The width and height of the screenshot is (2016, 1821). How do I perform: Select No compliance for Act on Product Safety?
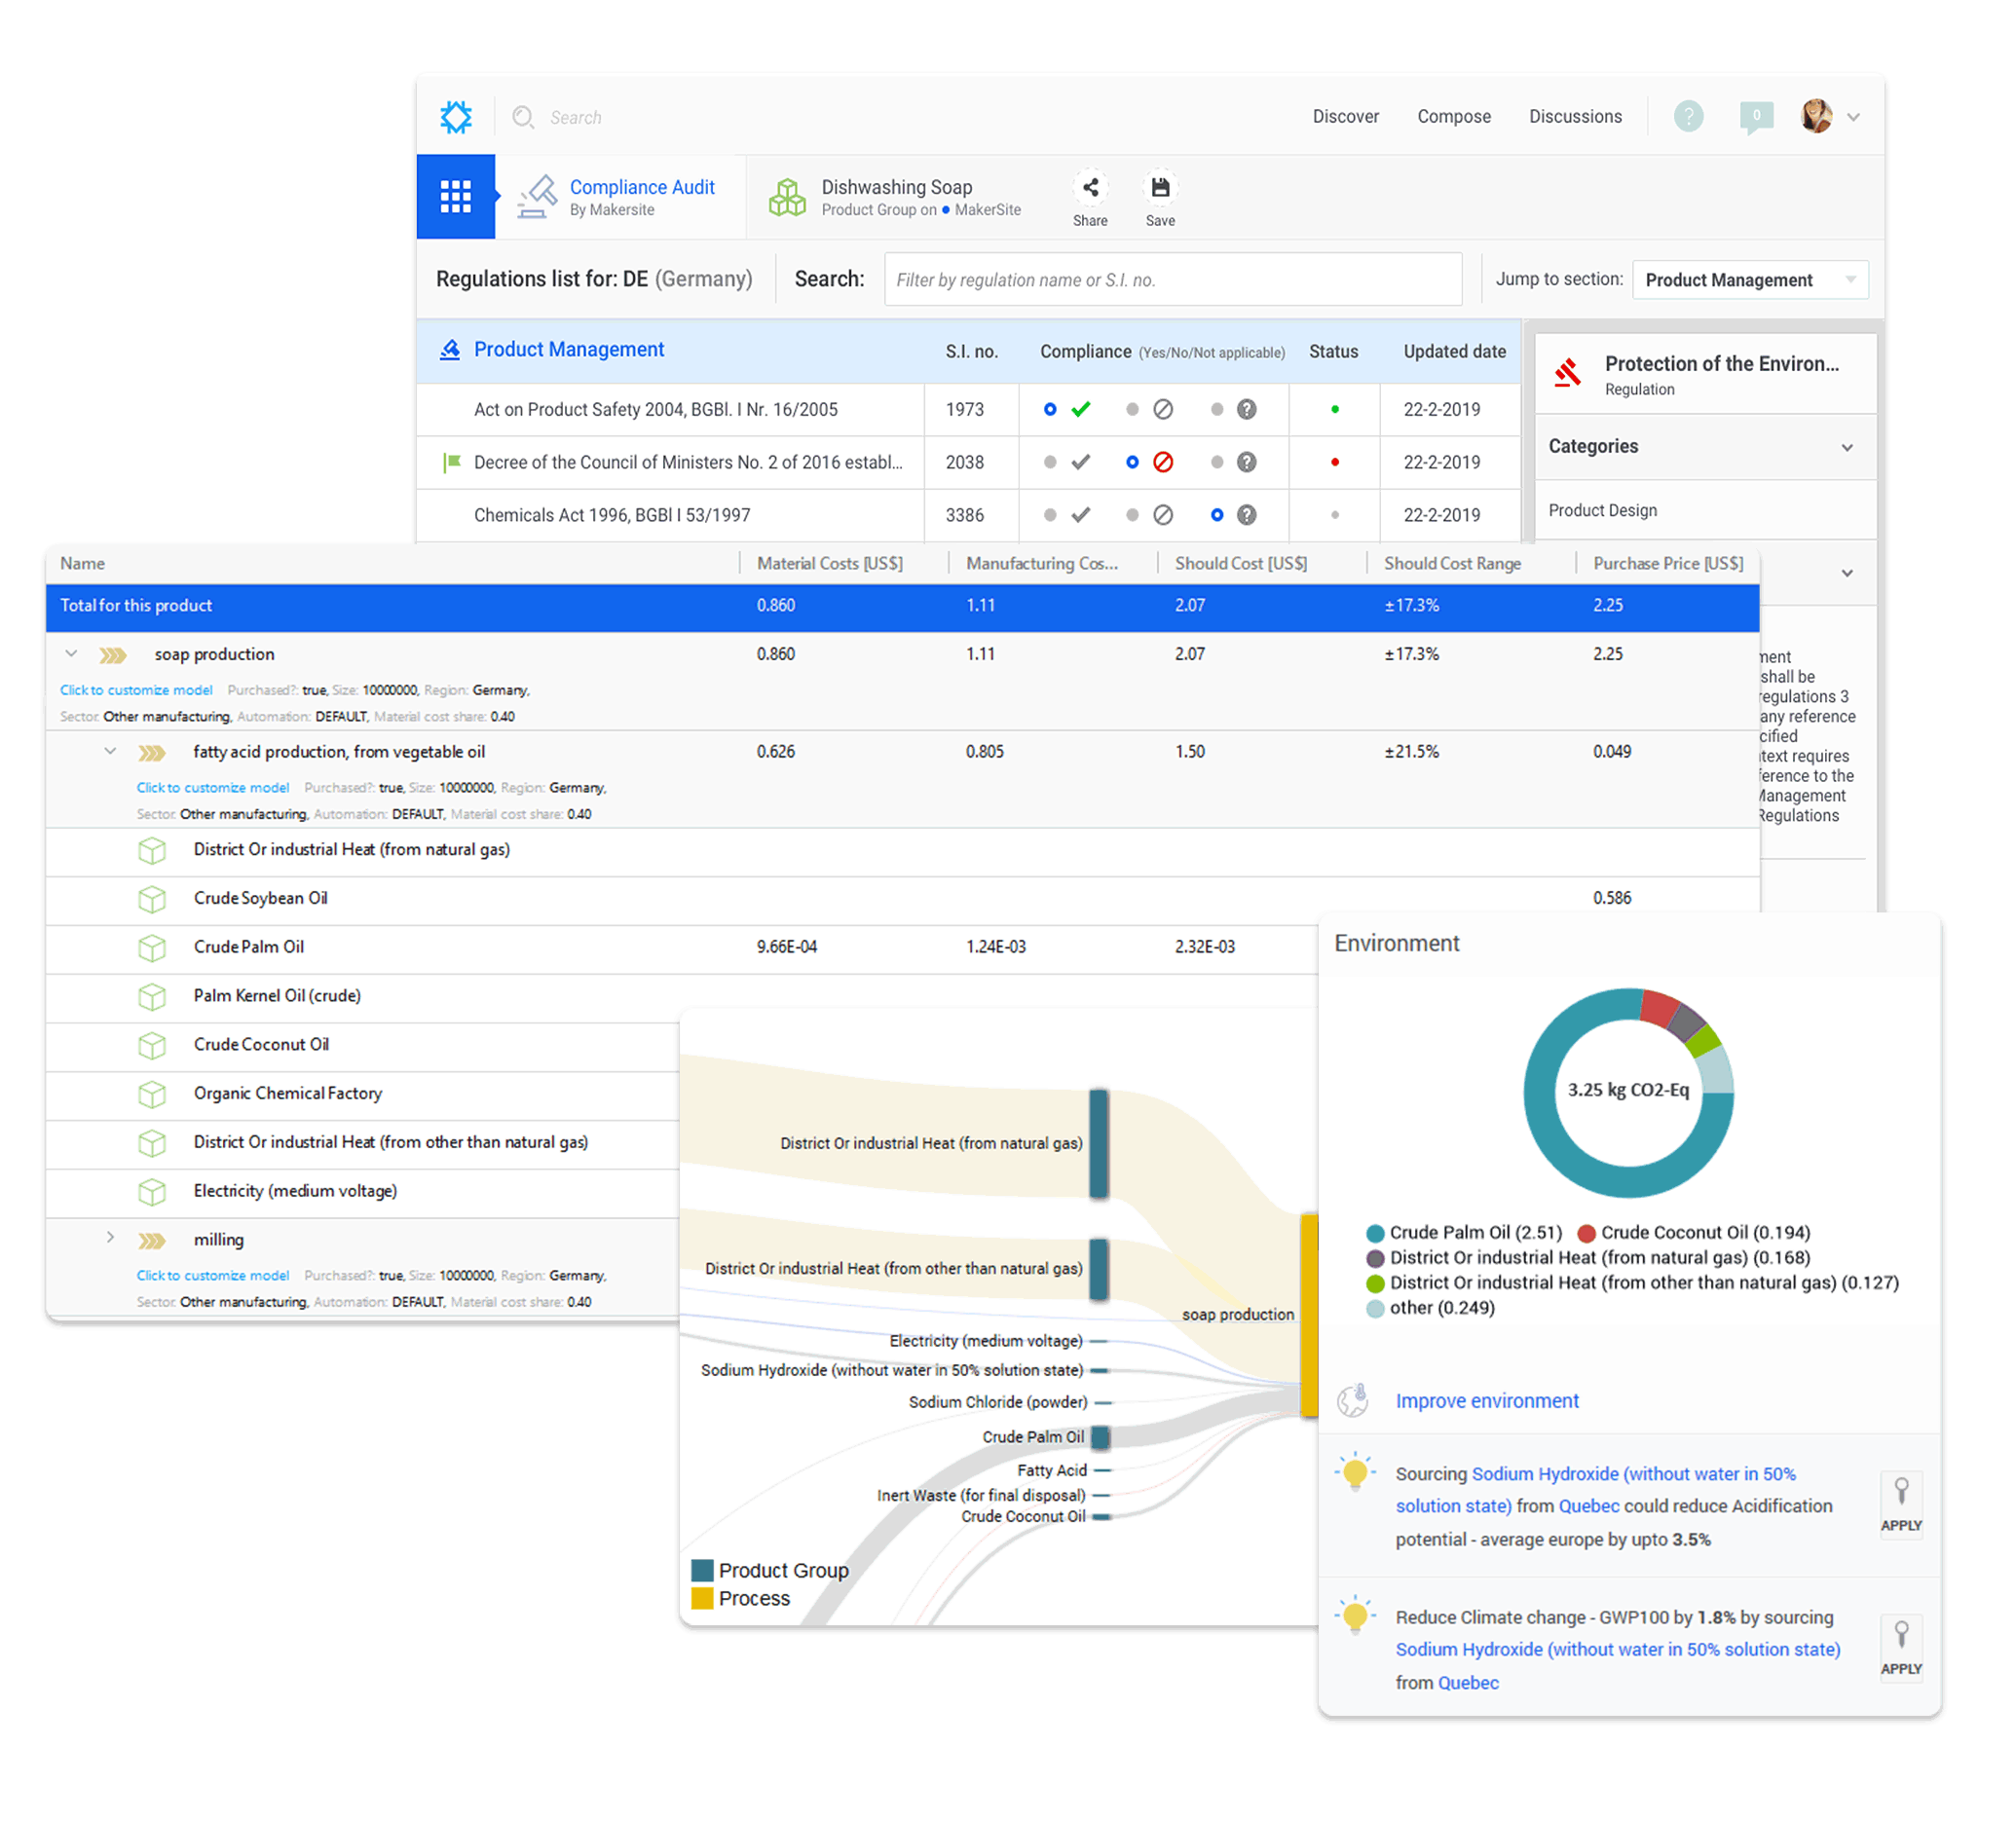pos(1132,409)
